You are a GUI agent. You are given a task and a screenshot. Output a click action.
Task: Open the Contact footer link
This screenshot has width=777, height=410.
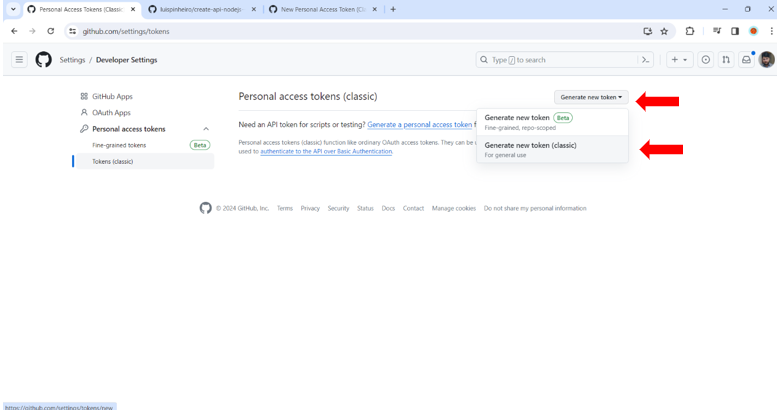point(413,208)
